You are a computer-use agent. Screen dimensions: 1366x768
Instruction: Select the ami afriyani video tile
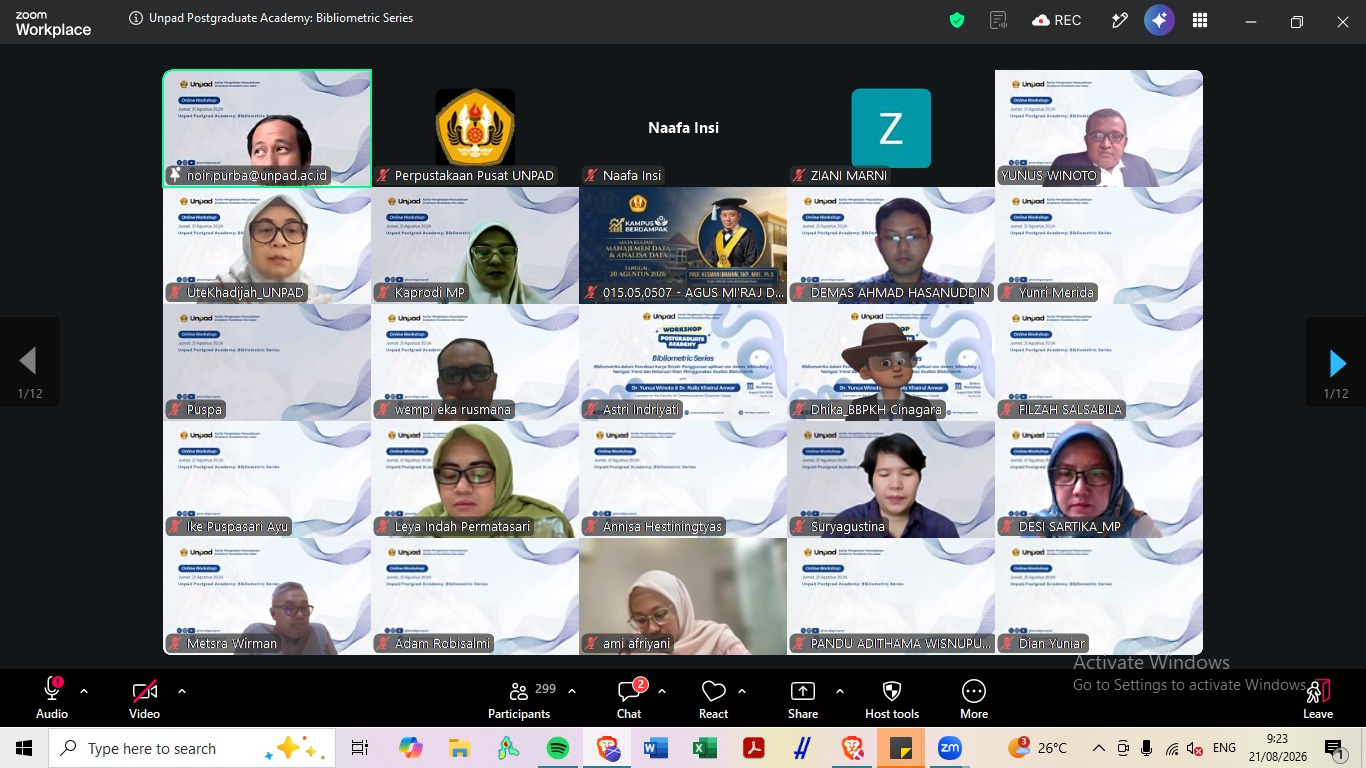click(x=683, y=597)
